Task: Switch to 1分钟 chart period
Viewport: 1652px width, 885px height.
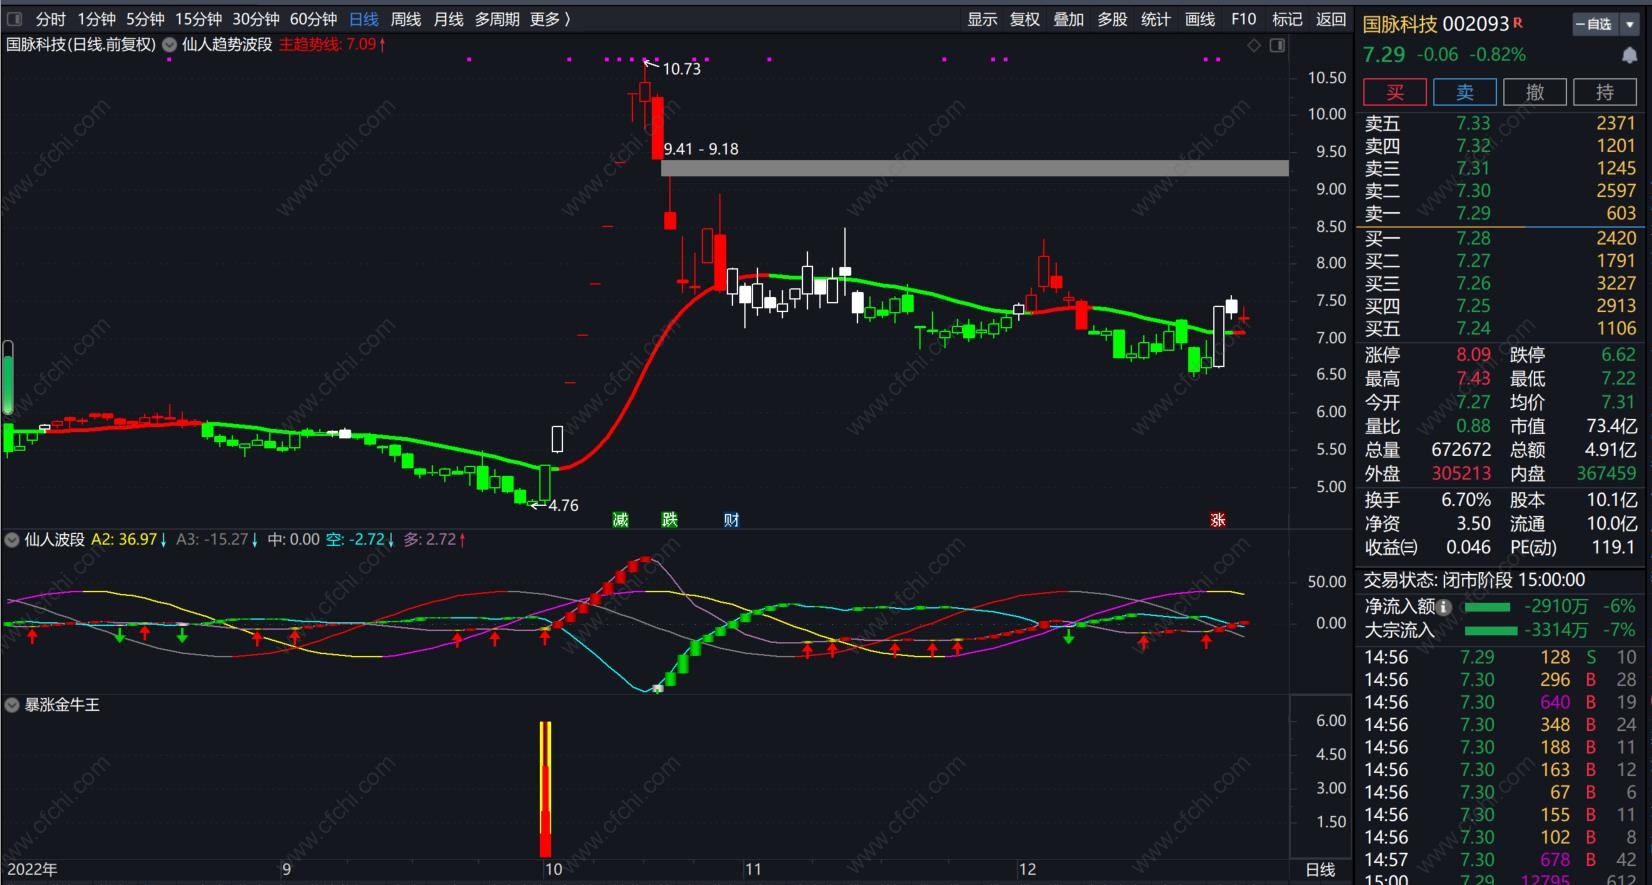Action: (96, 19)
